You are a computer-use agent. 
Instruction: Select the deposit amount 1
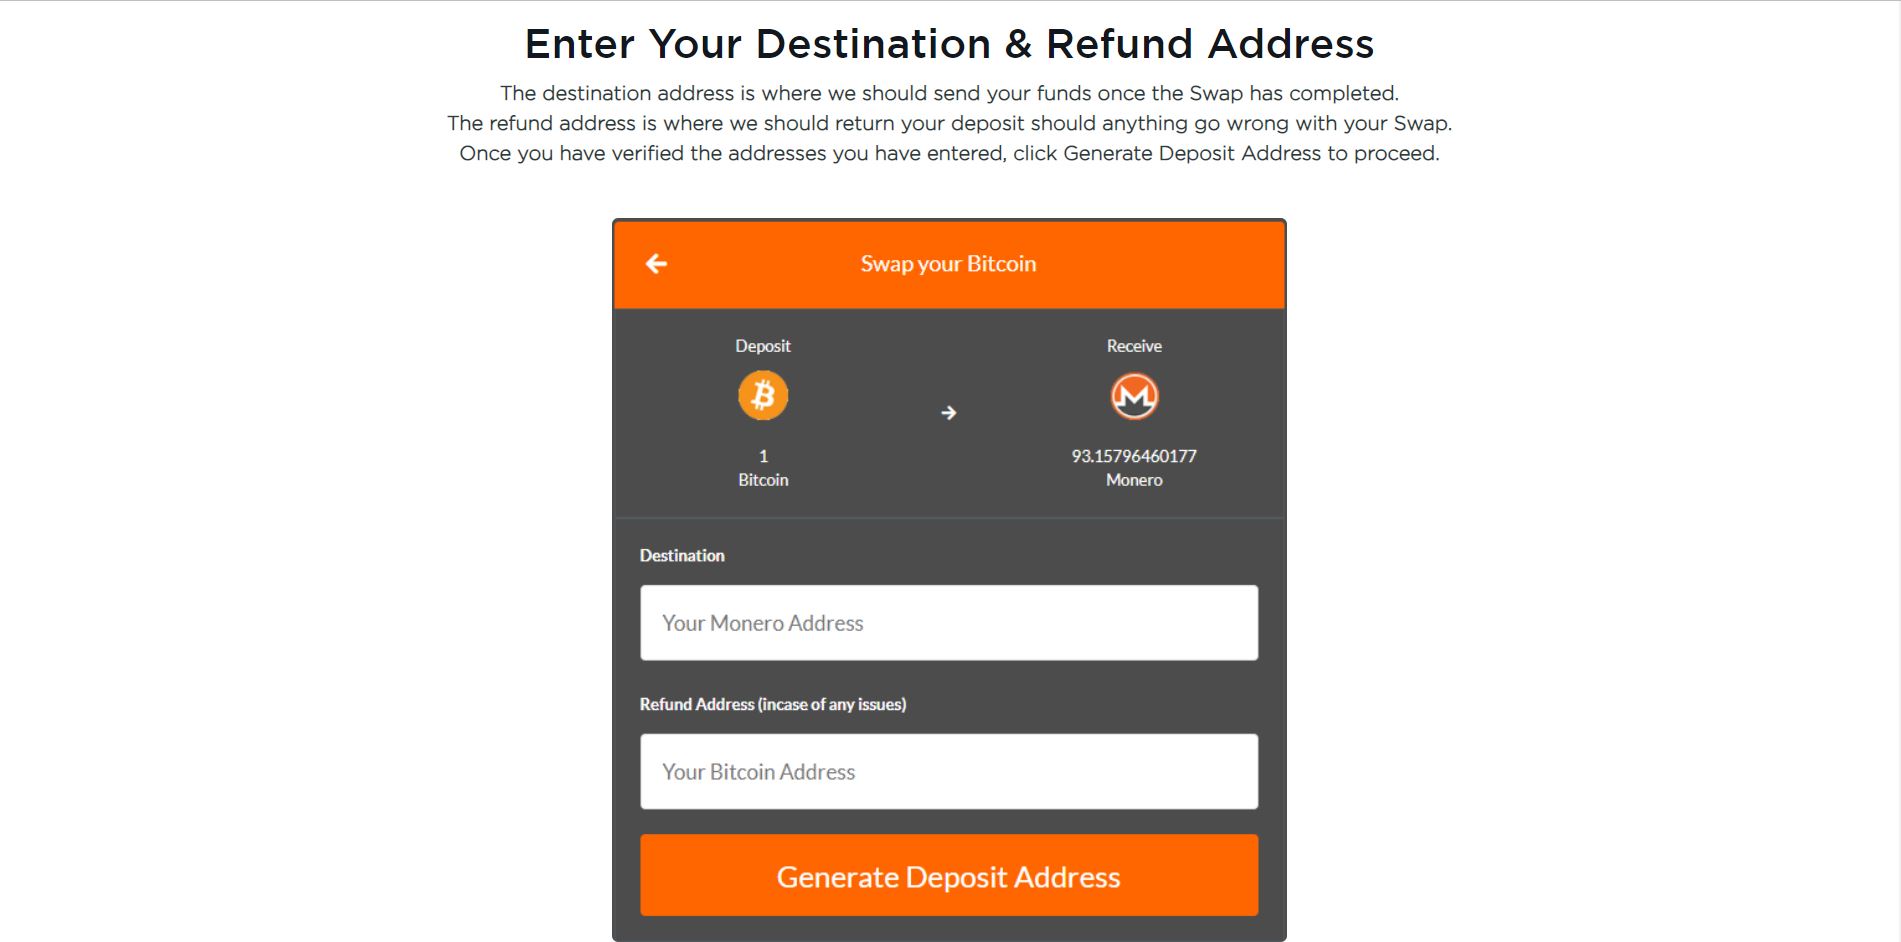click(763, 456)
